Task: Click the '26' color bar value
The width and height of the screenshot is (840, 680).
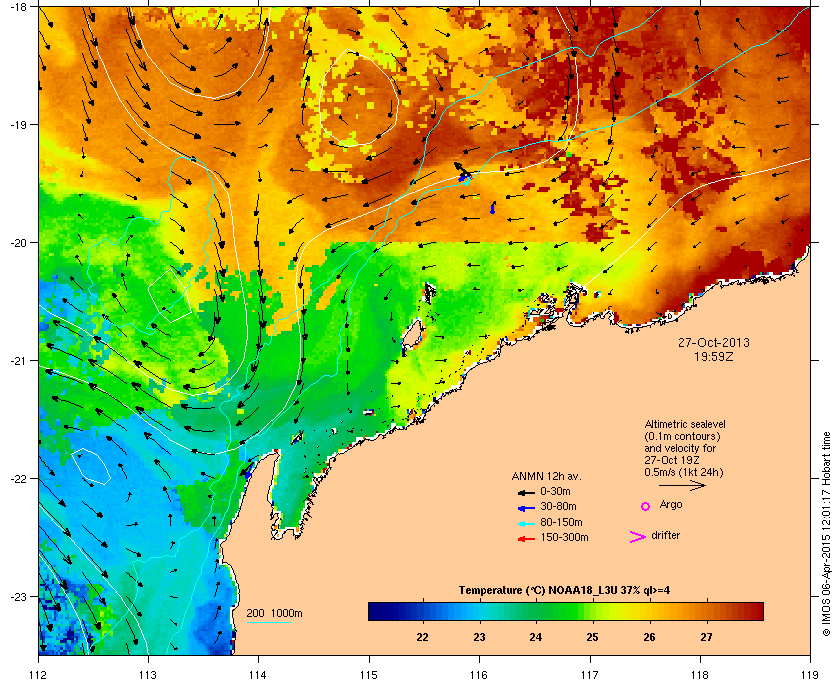Action: click(649, 637)
